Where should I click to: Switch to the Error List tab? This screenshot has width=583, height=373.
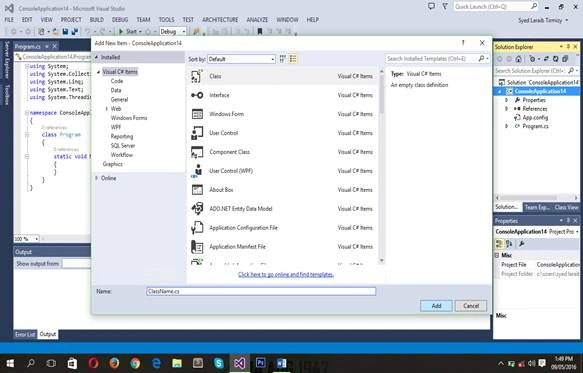click(25, 334)
